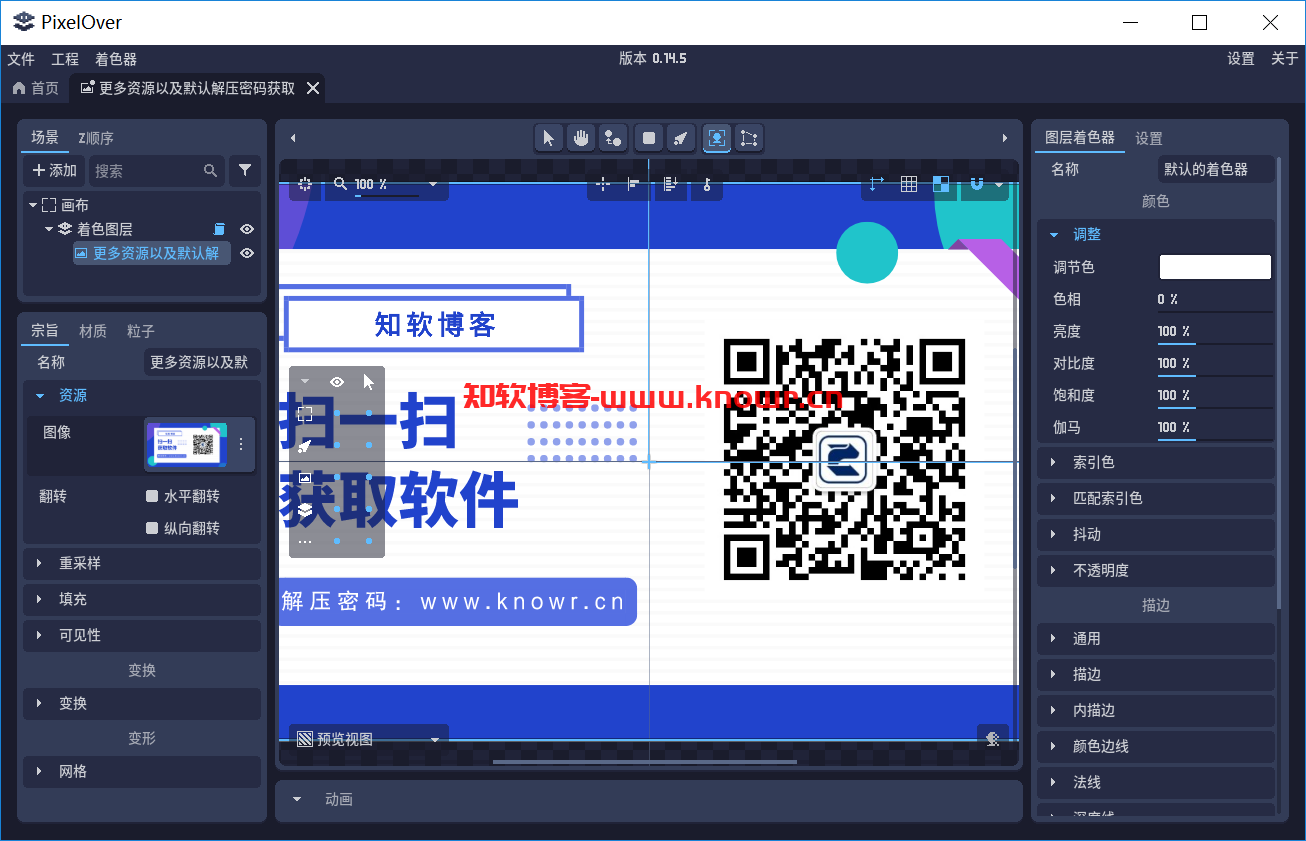The image size is (1306, 841).
Task: Select the rocket particle tool in the top toolbar
Action: [681, 139]
